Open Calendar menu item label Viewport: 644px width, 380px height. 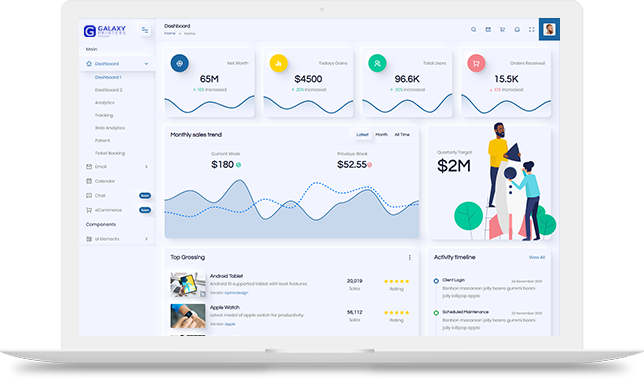105,181
